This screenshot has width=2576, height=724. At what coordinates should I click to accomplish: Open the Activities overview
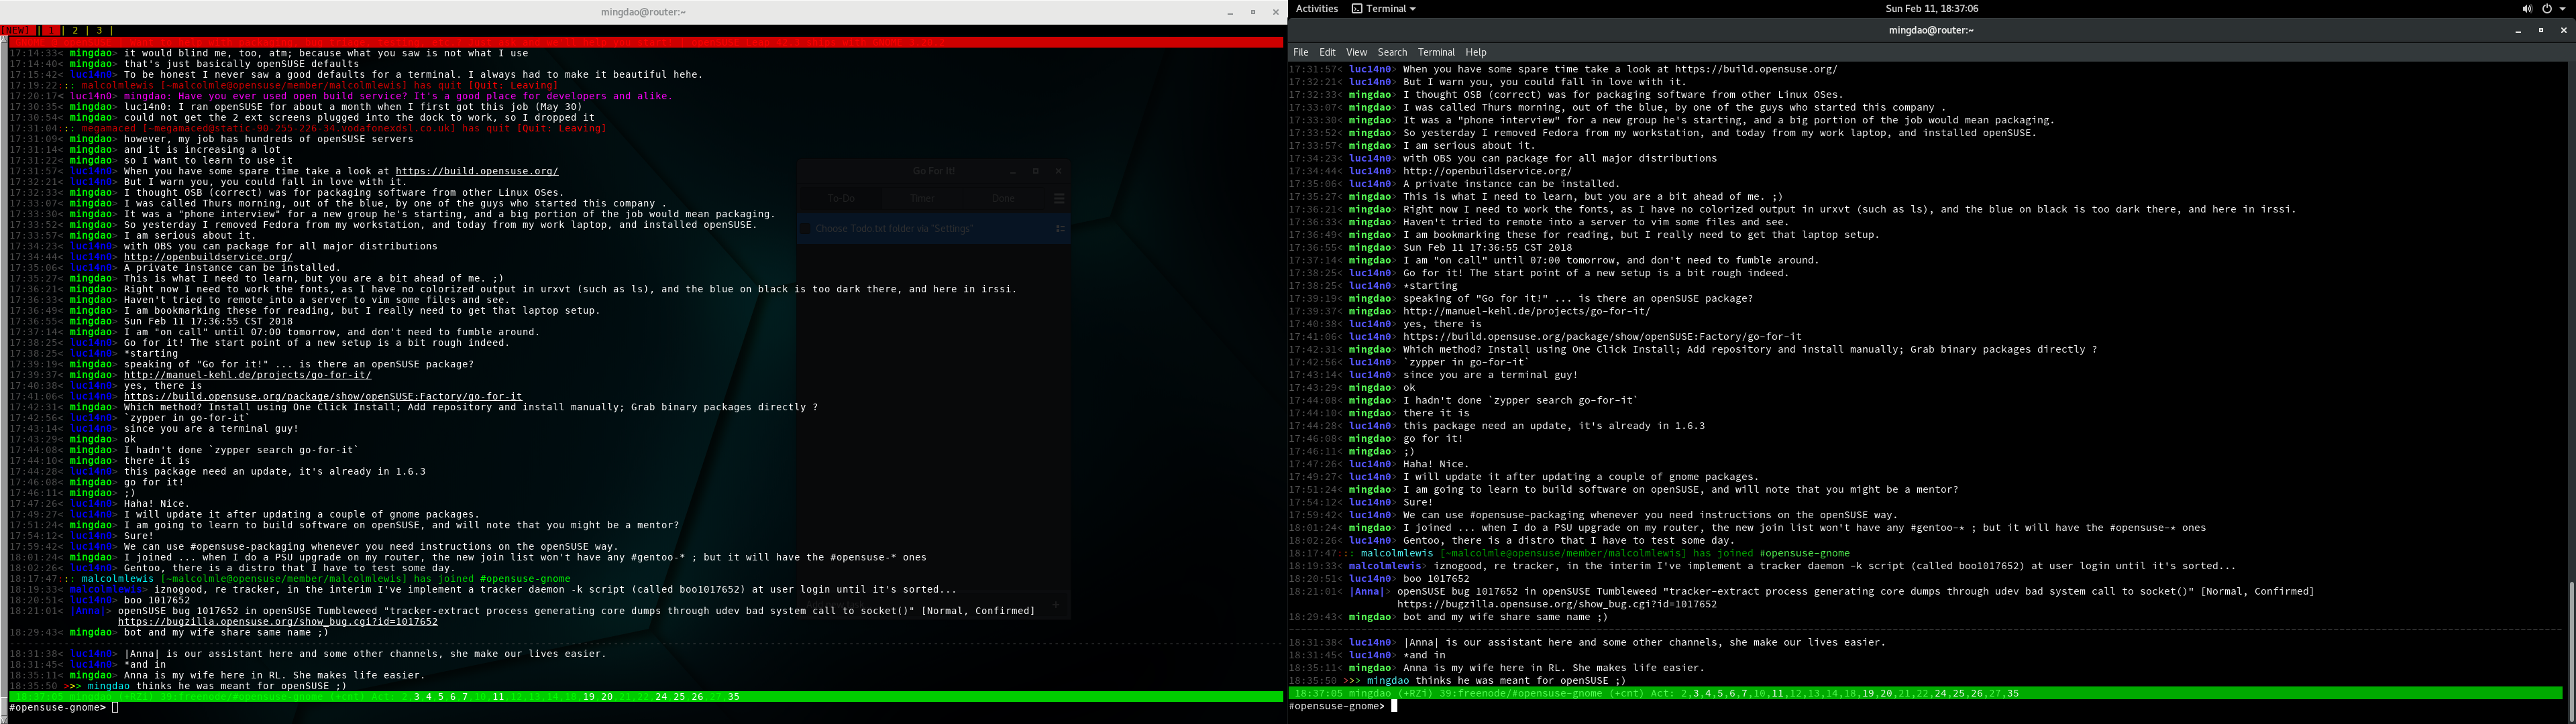coord(1316,8)
